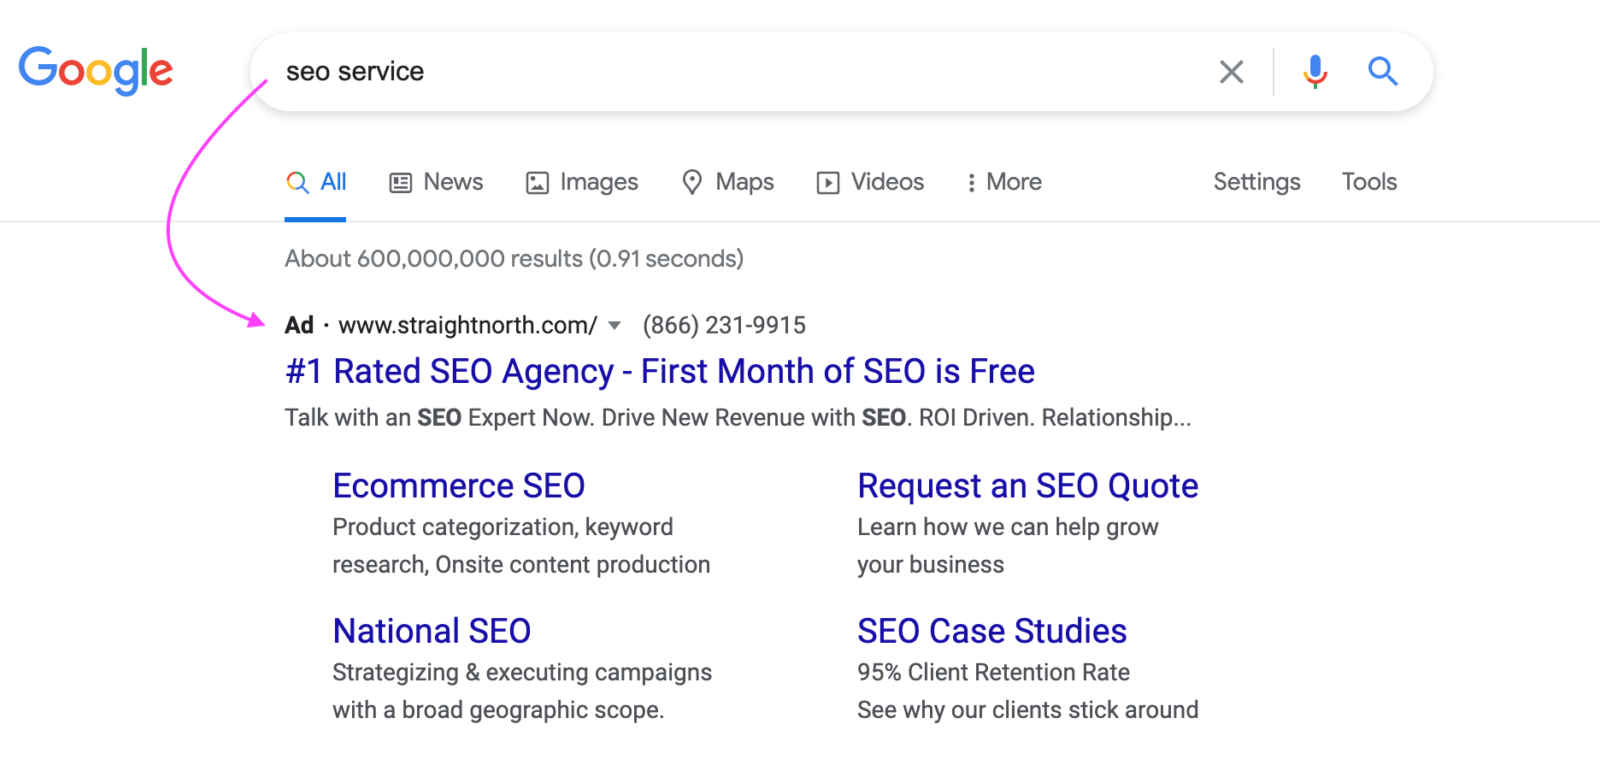Open the Videos tab
The width and height of the screenshot is (1600, 771).
pos(870,182)
